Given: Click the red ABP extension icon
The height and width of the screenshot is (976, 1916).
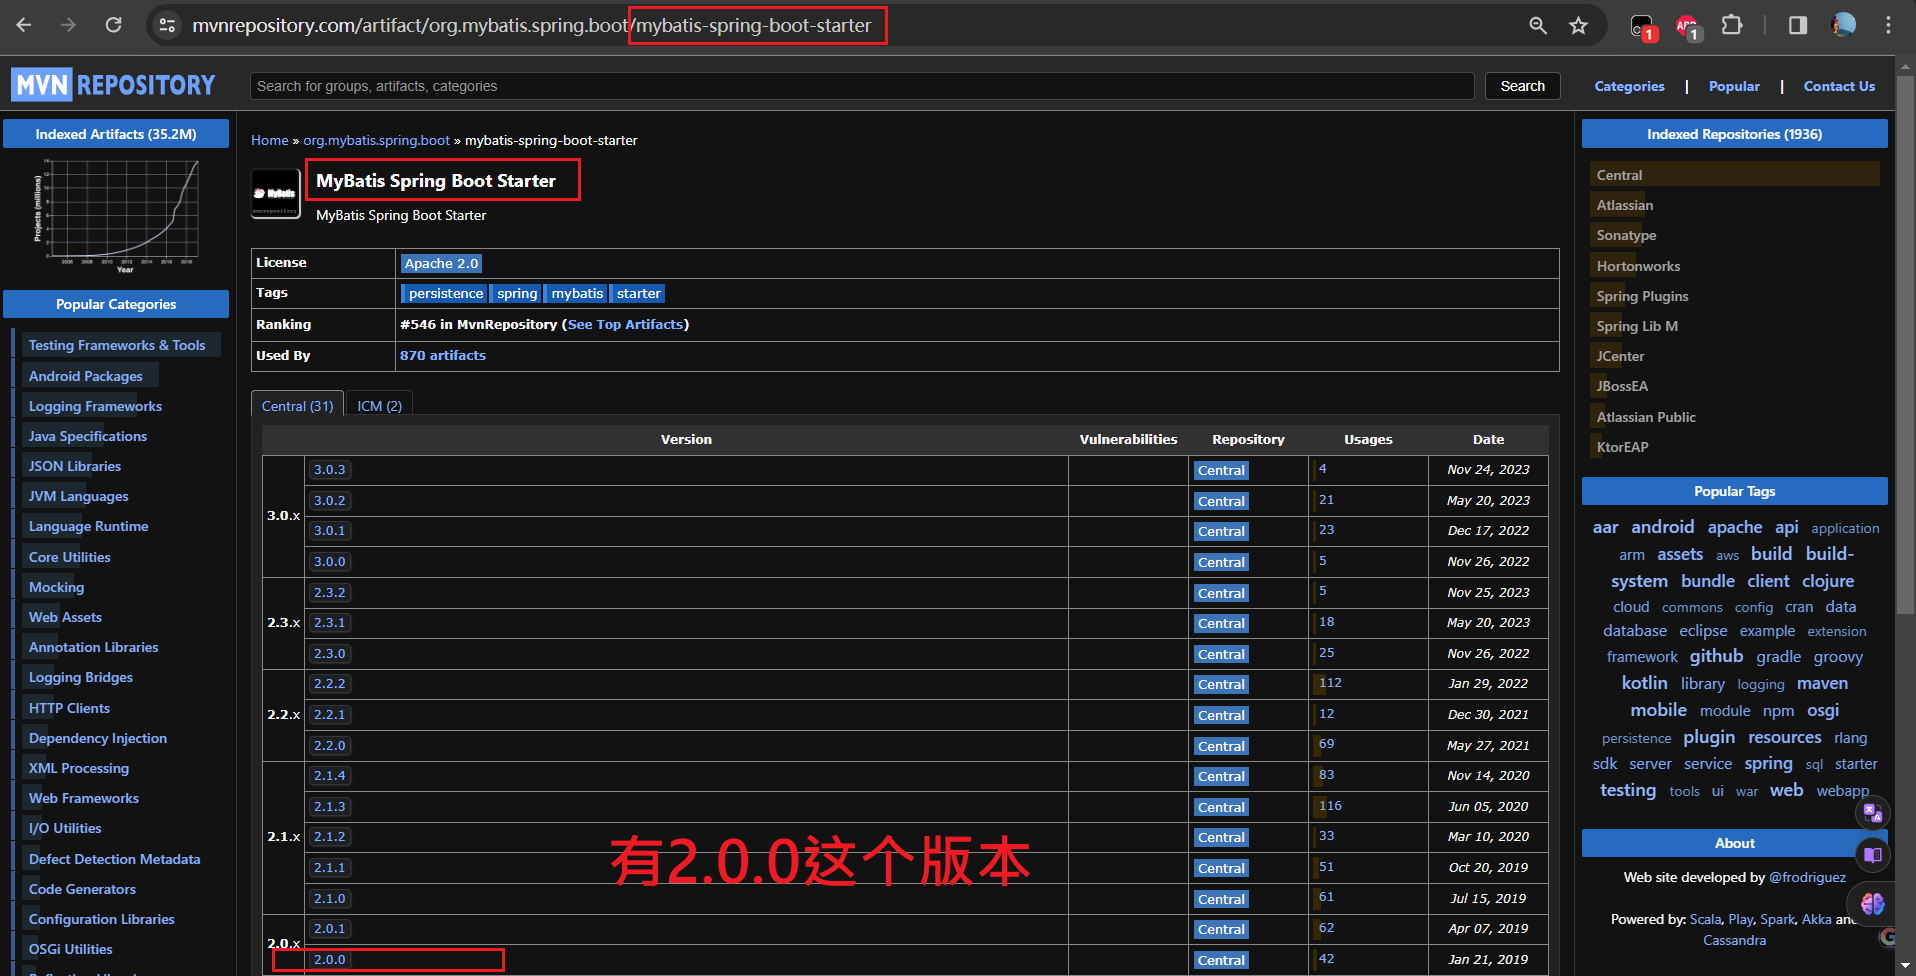Looking at the screenshot, I should (x=1687, y=27).
